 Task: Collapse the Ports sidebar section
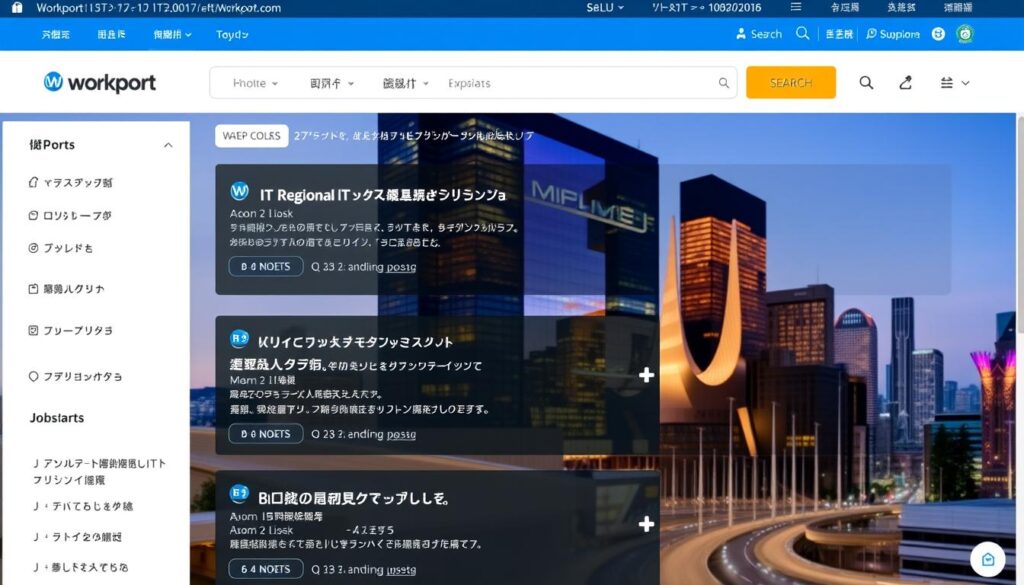point(168,145)
